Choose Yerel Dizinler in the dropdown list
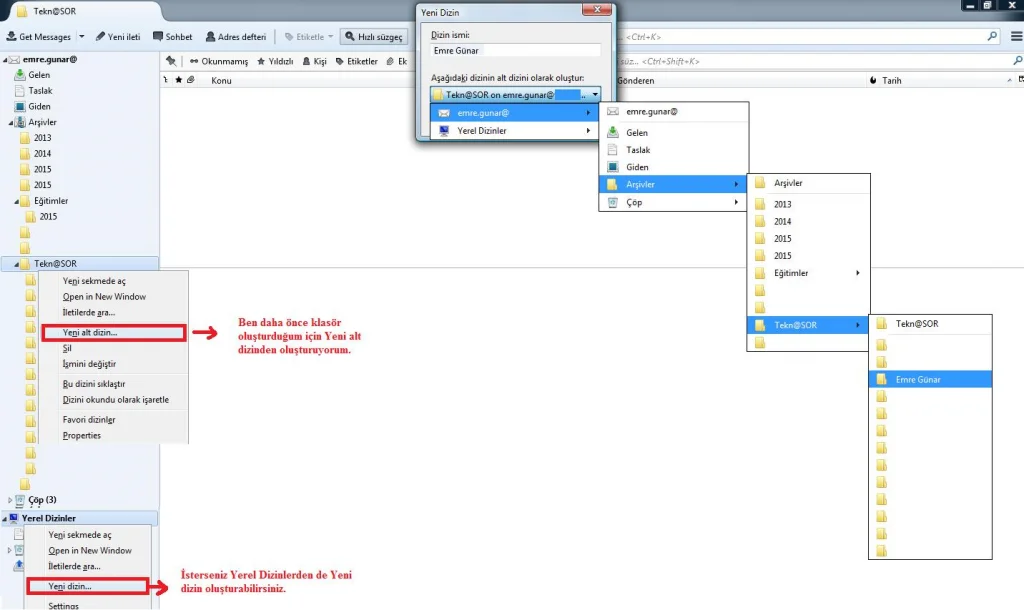This screenshot has height=610, width=1024. coord(482,131)
